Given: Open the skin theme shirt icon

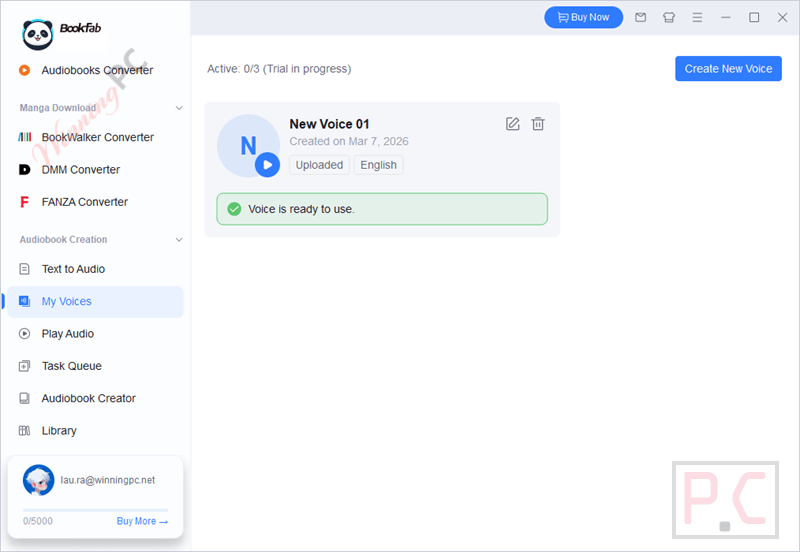Looking at the screenshot, I should click(669, 17).
